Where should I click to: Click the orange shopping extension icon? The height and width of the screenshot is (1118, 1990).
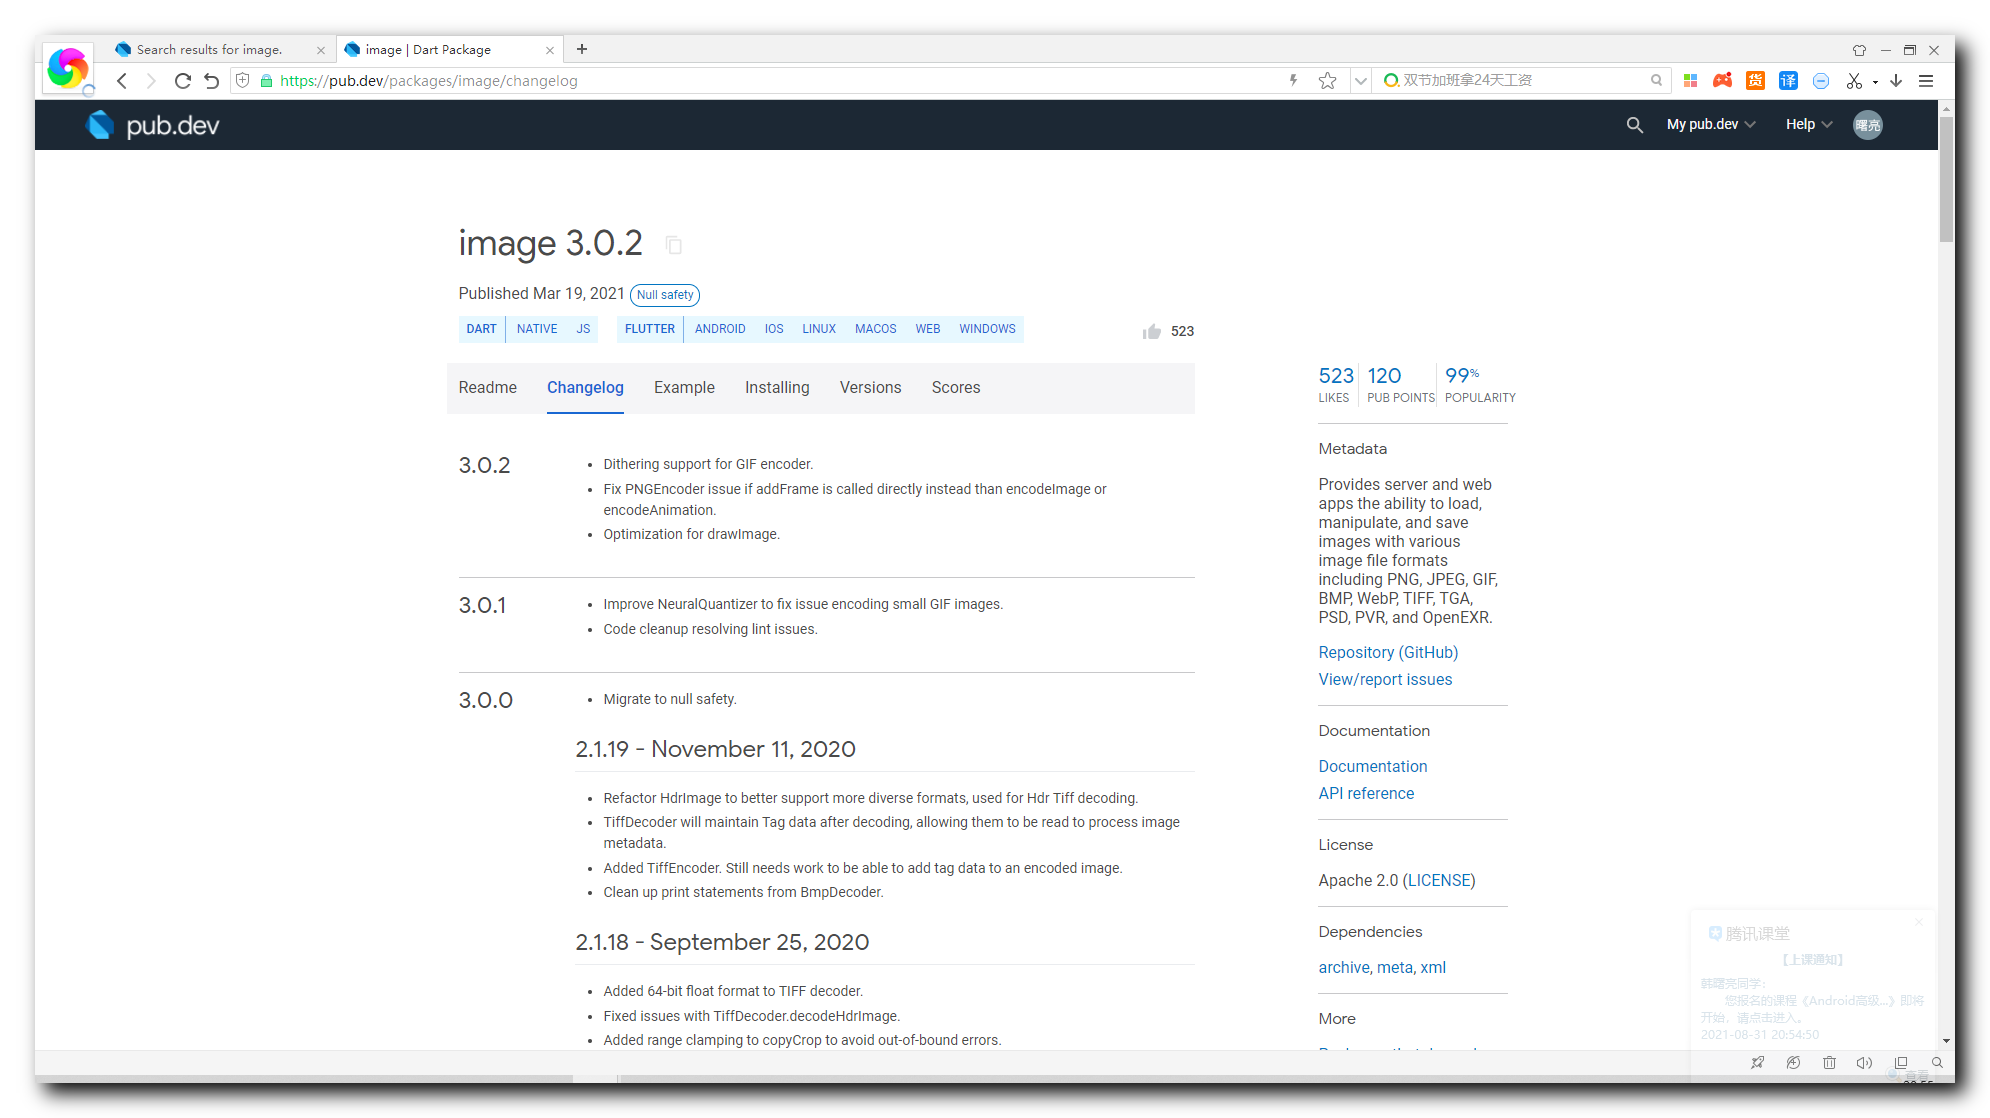(x=1755, y=81)
